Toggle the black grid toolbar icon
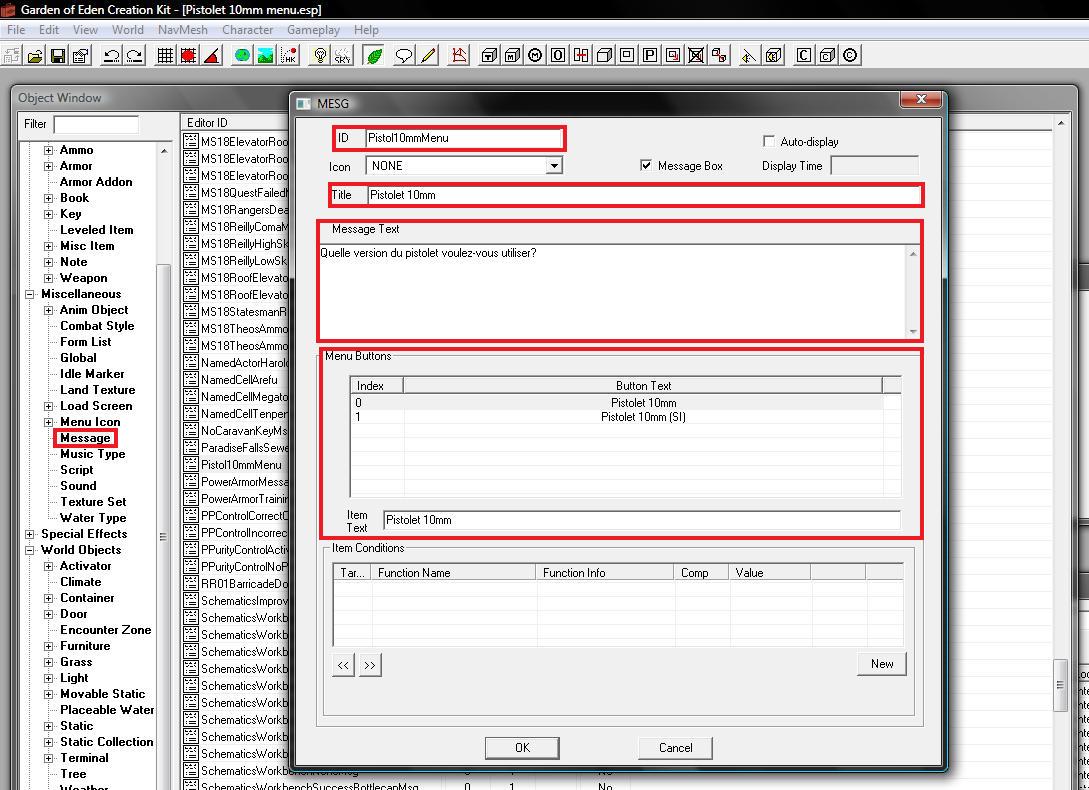1089x790 pixels. click(x=165, y=56)
